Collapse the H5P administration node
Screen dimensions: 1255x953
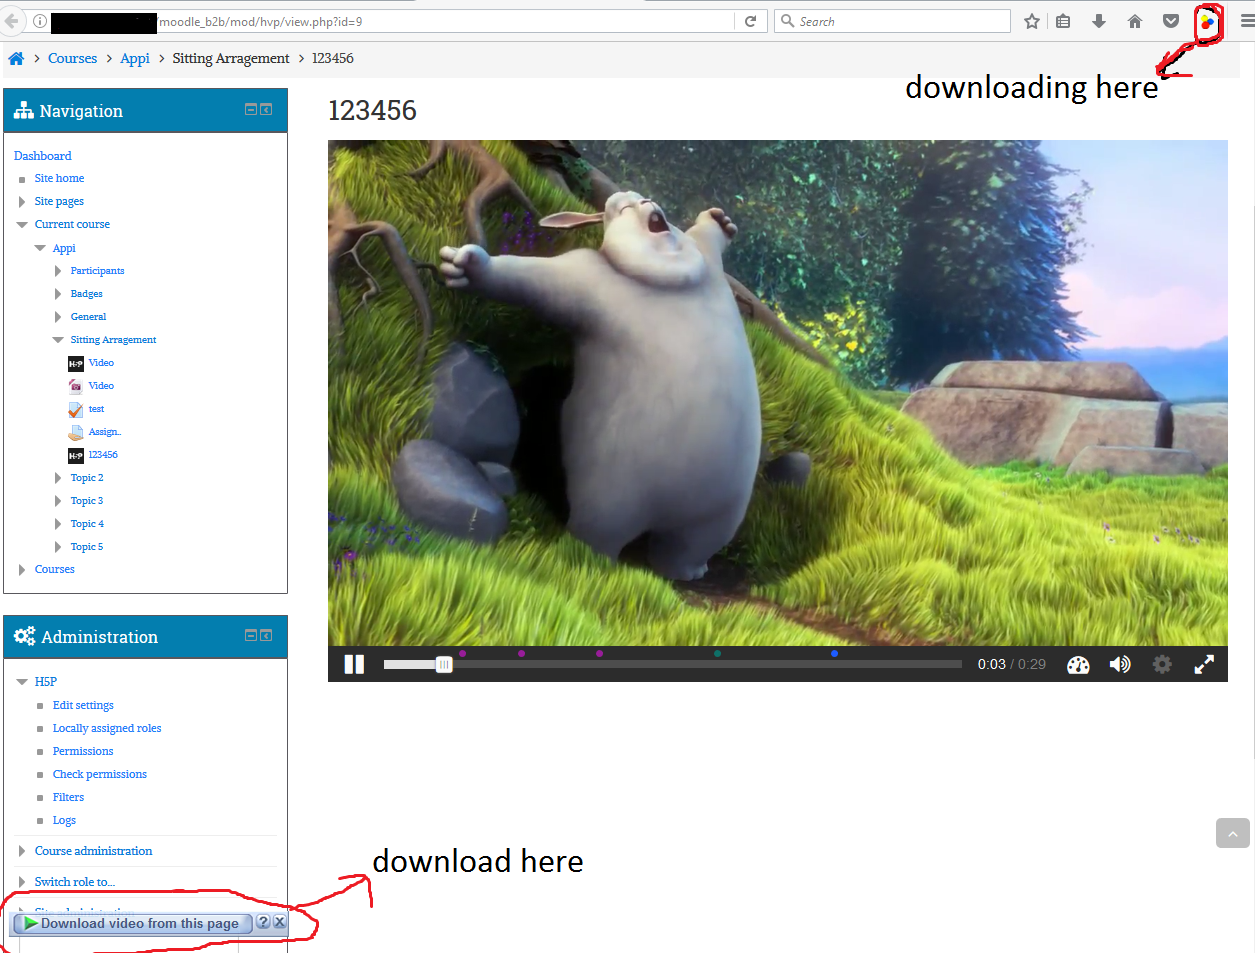click(x=22, y=682)
